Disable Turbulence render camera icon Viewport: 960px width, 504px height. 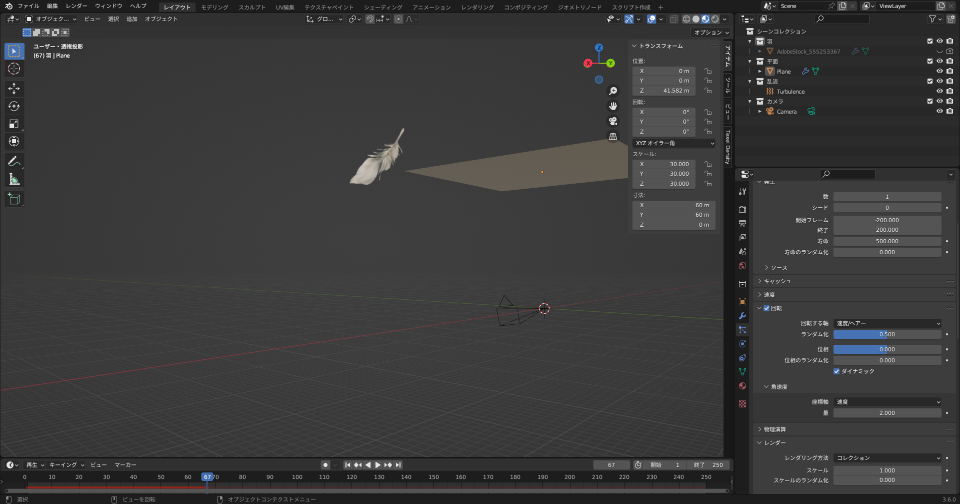[950, 91]
